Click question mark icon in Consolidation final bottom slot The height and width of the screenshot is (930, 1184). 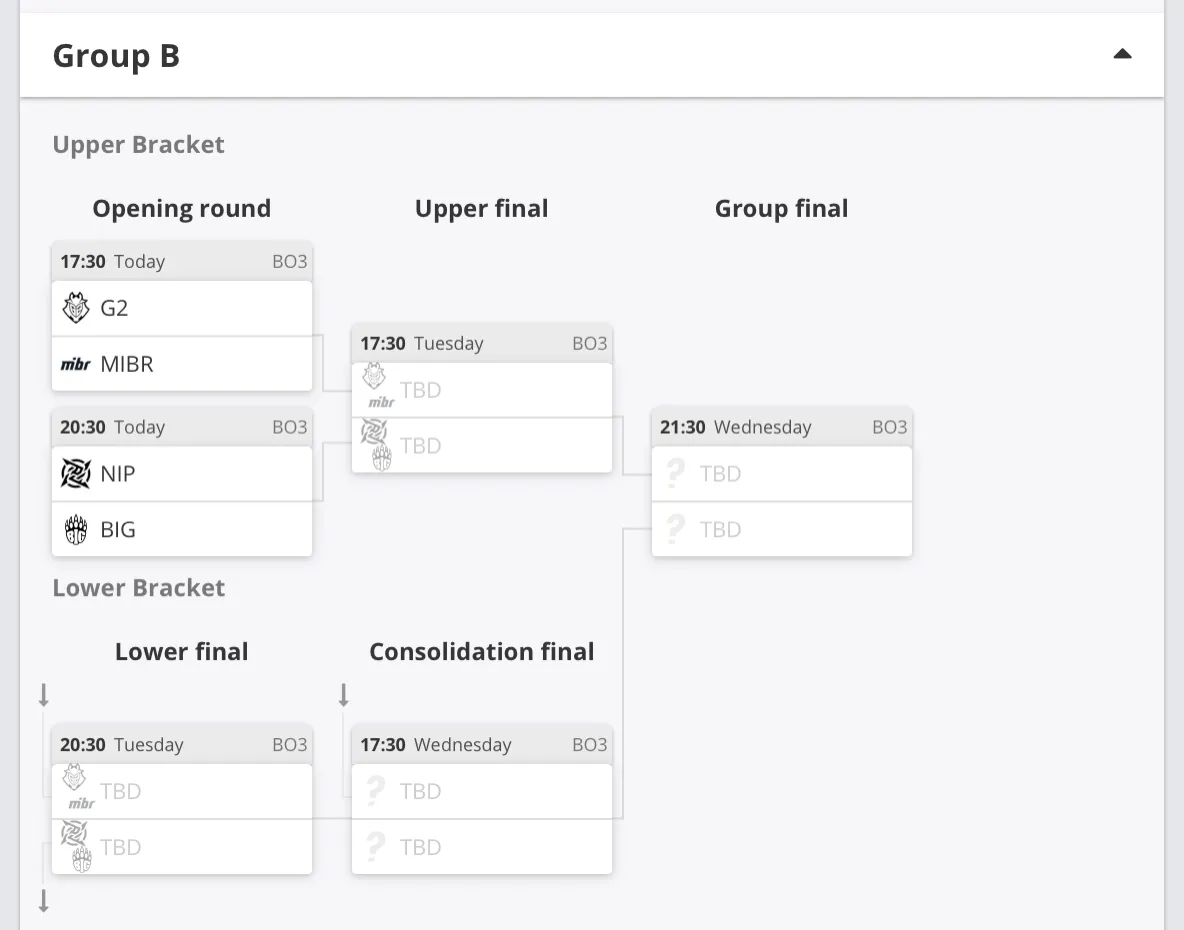[375, 847]
